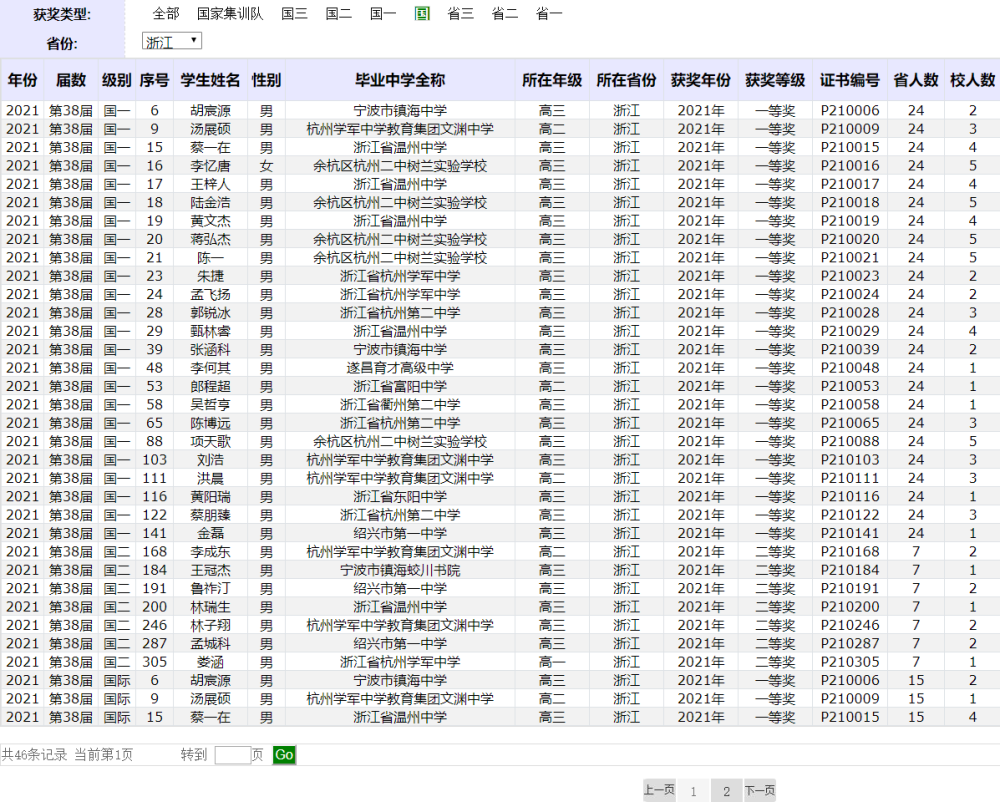Click the 证书编号 column header
The width and height of the screenshot is (1000, 807).
tap(850, 80)
